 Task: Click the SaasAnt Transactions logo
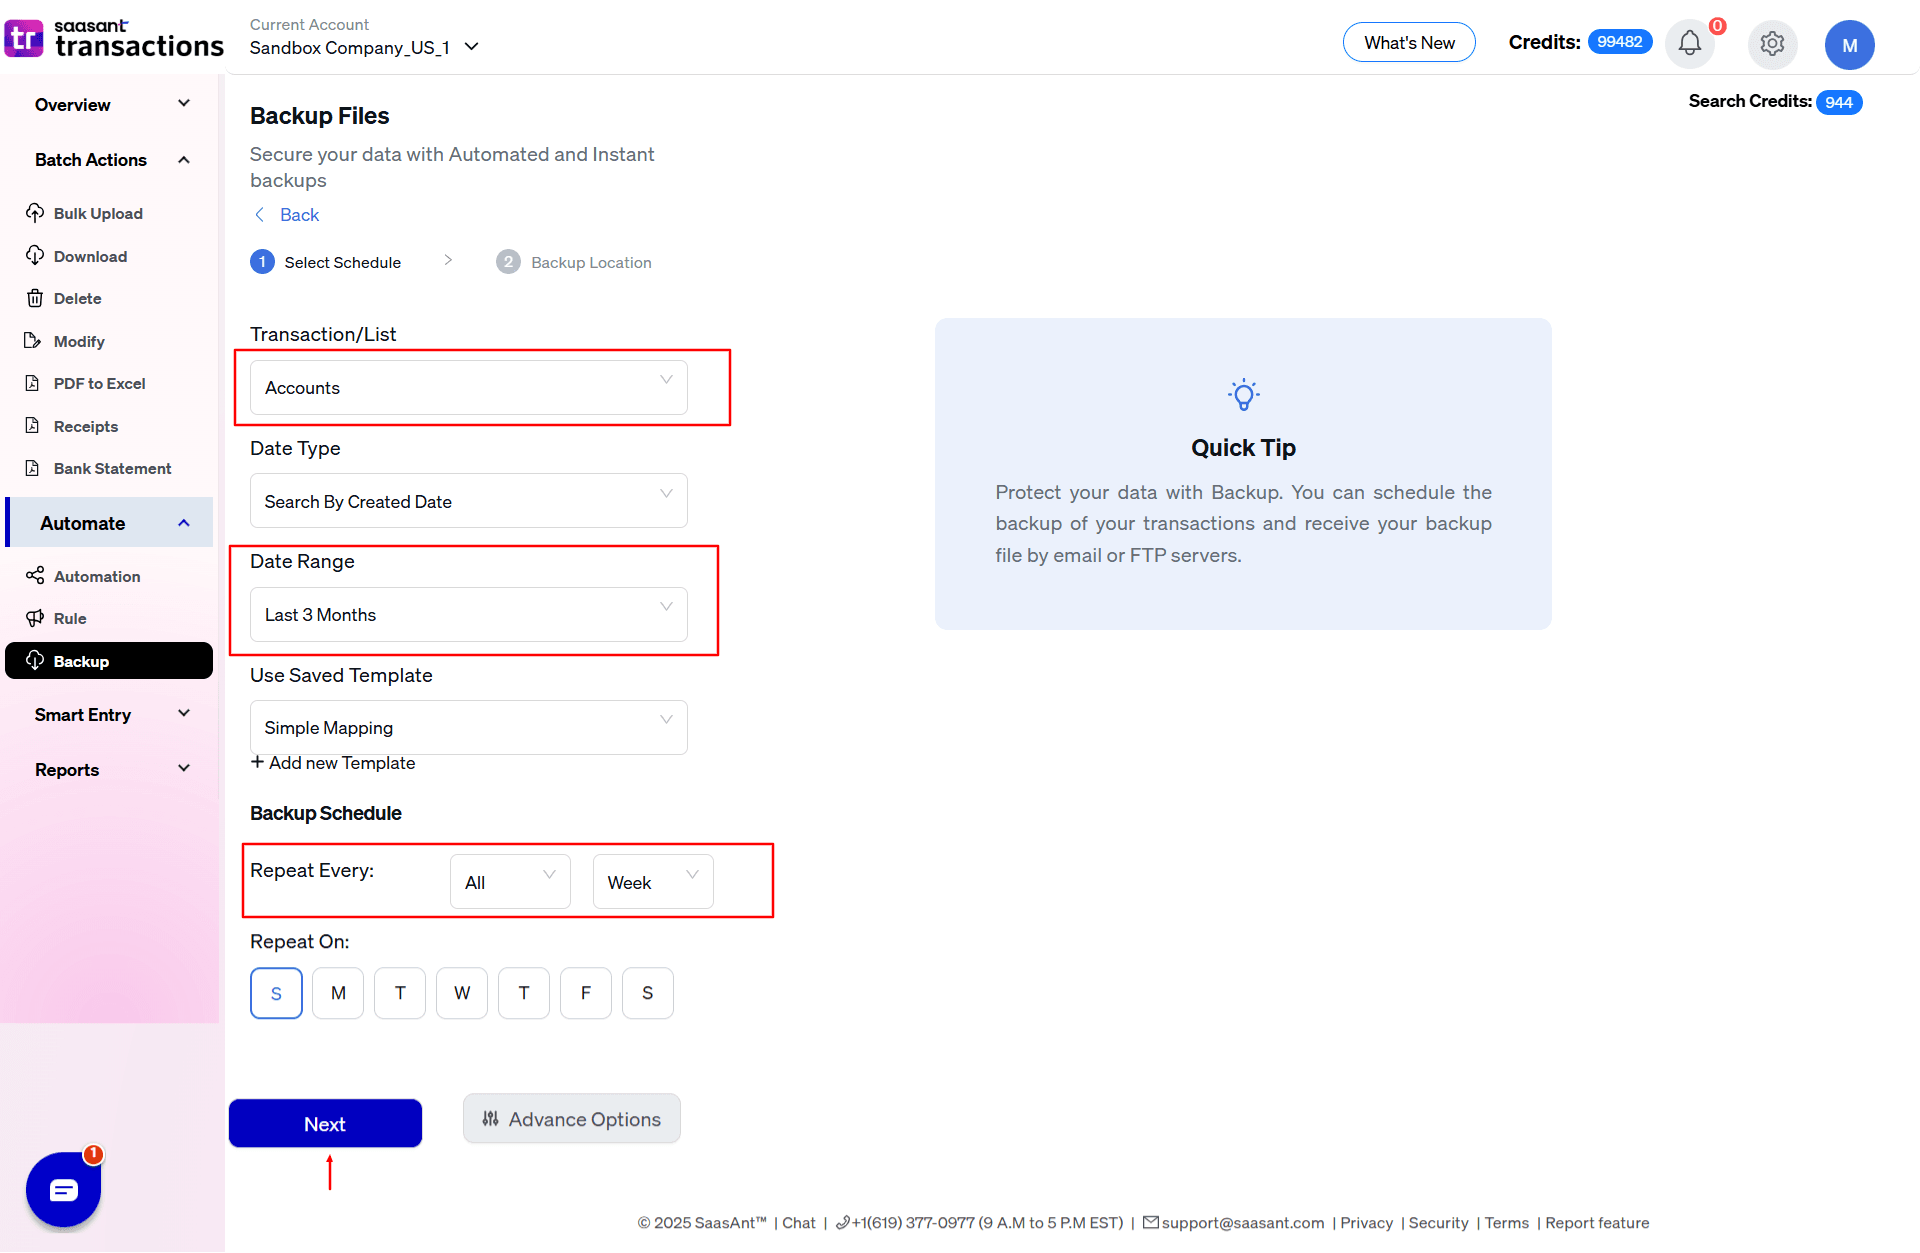pyautogui.click(x=114, y=40)
